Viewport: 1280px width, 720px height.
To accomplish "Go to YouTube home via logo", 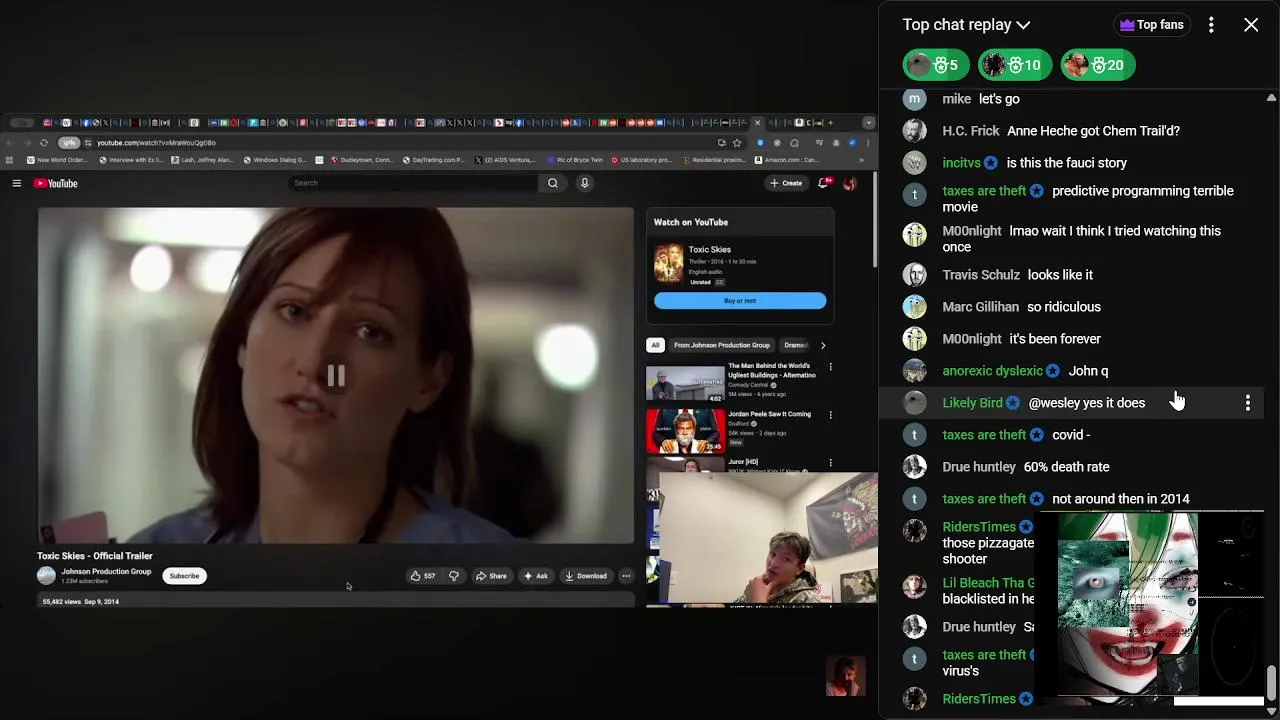I will pyautogui.click(x=56, y=183).
